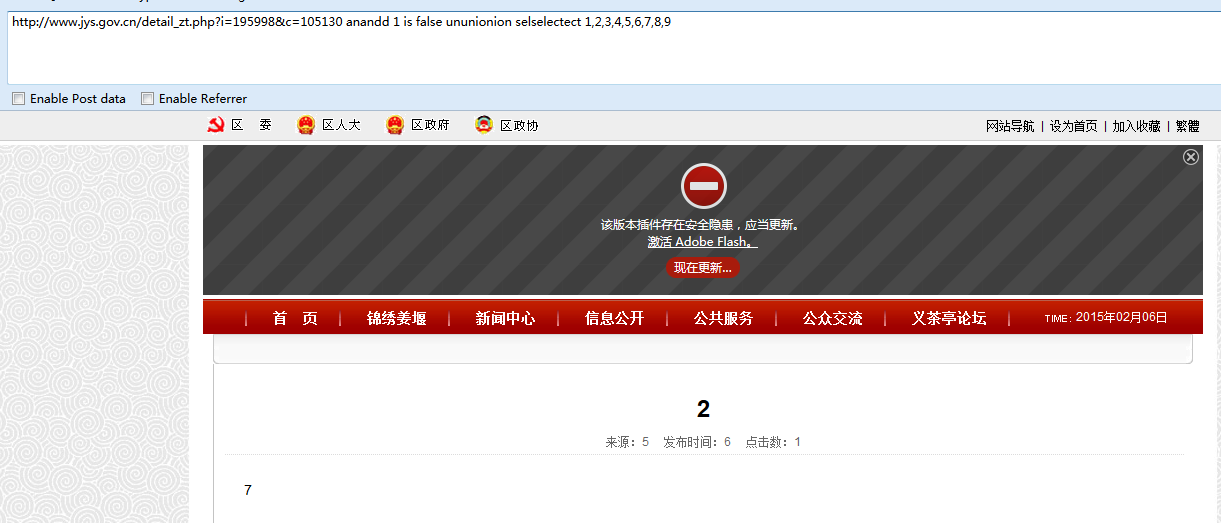
Task: Open the 区人大 link
Action: 341,125
